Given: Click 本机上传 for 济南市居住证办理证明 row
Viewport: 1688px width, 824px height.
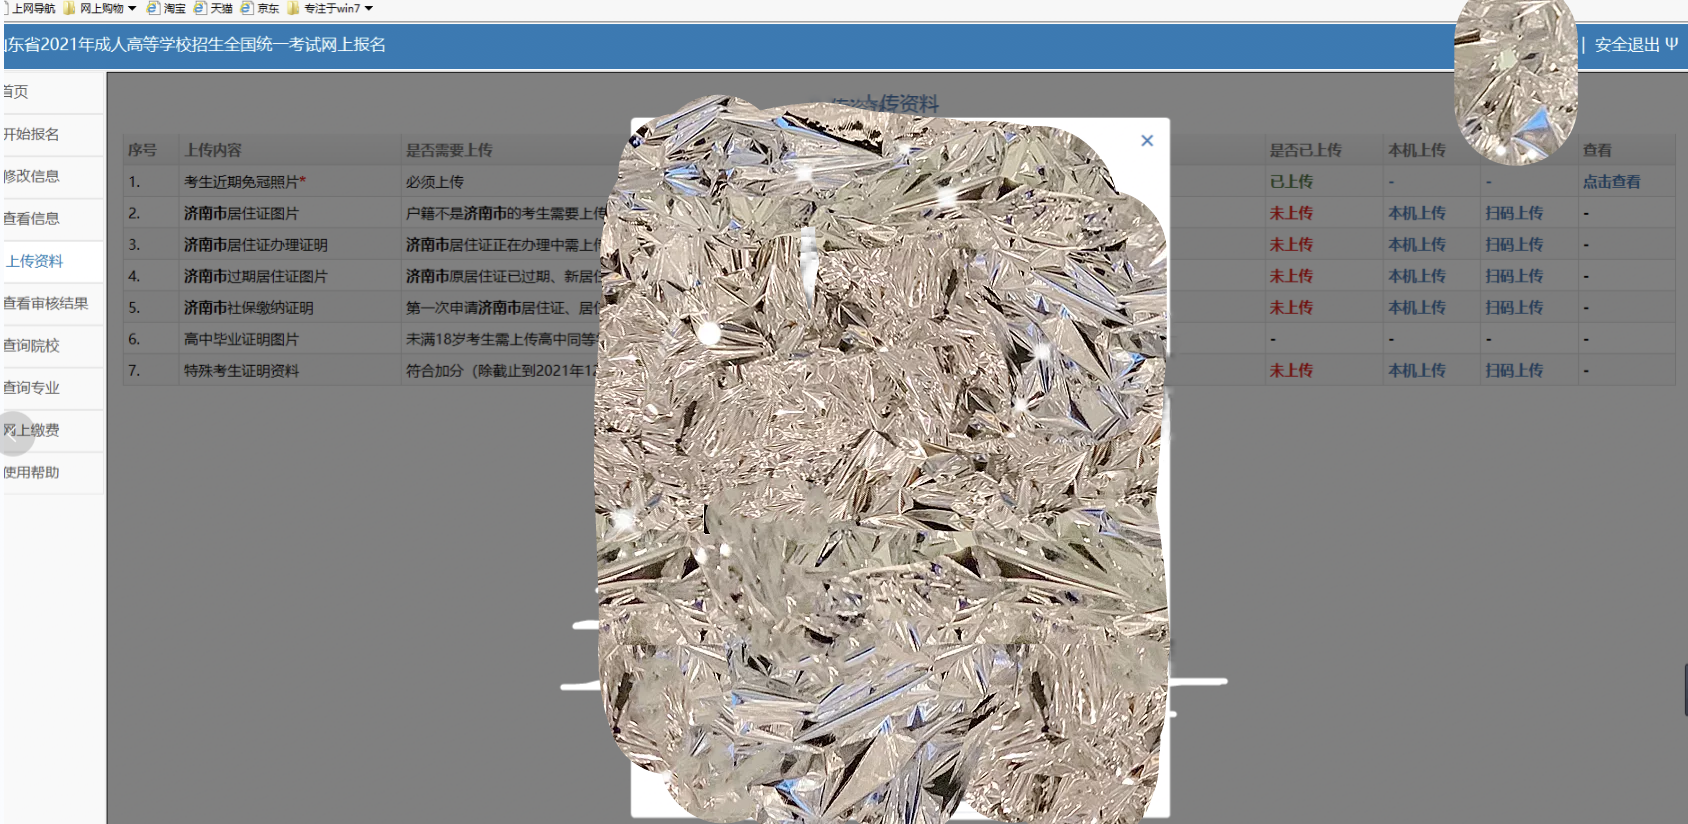Looking at the screenshot, I should click(x=1417, y=244).
